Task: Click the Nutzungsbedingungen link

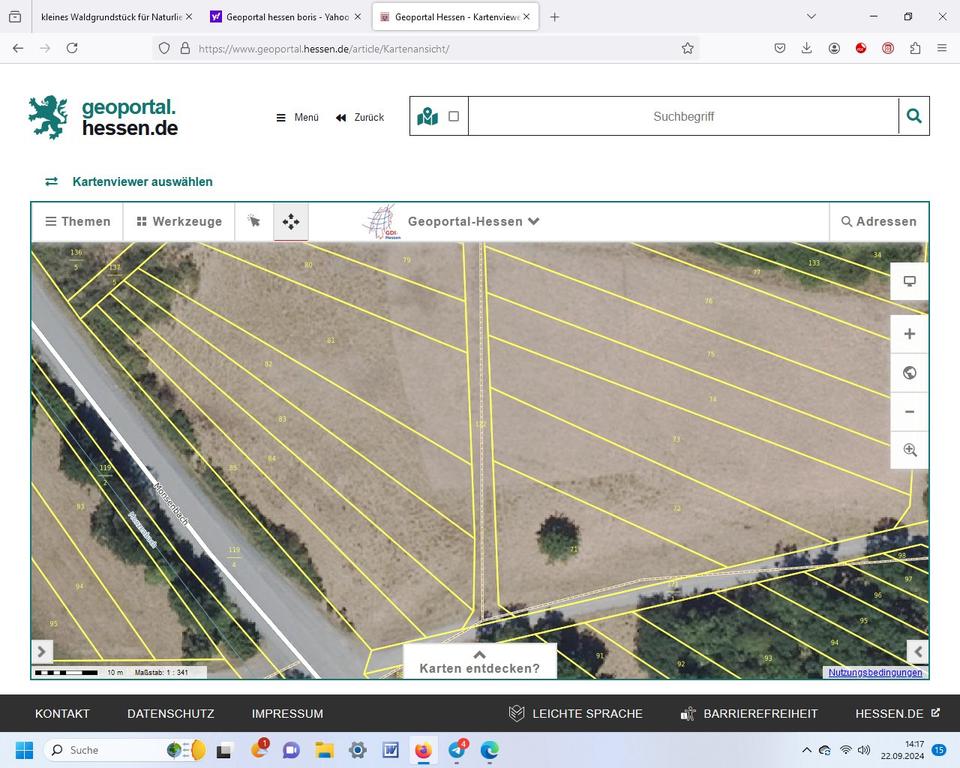Action: coord(875,673)
